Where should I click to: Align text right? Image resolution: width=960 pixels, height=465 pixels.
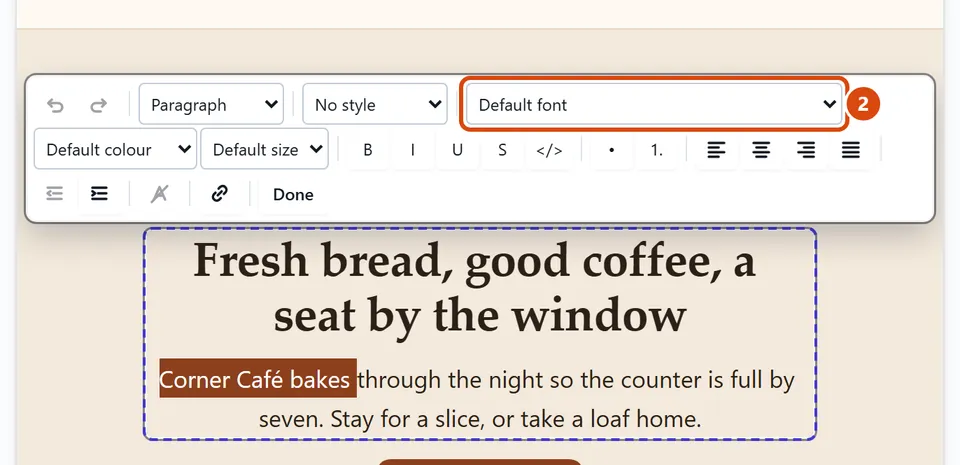806,150
